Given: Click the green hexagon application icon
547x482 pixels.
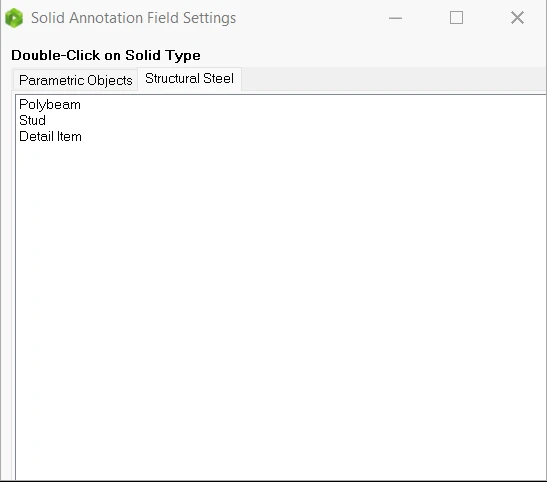Looking at the screenshot, I should [14, 18].
